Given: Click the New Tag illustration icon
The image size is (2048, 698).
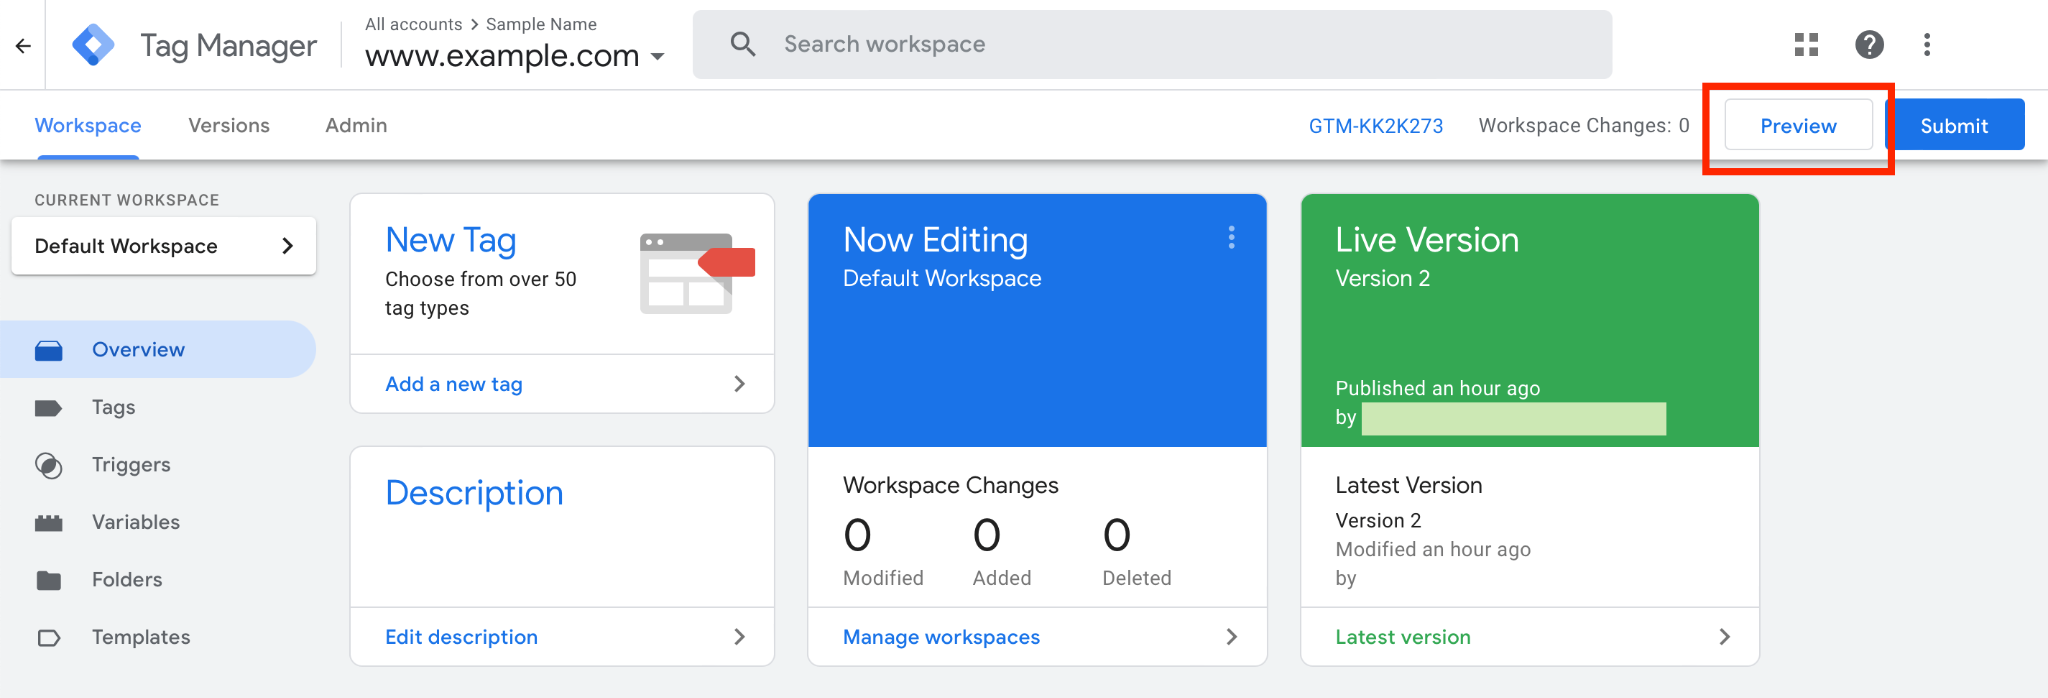Looking at the screenshot, I should coord(697,273).
